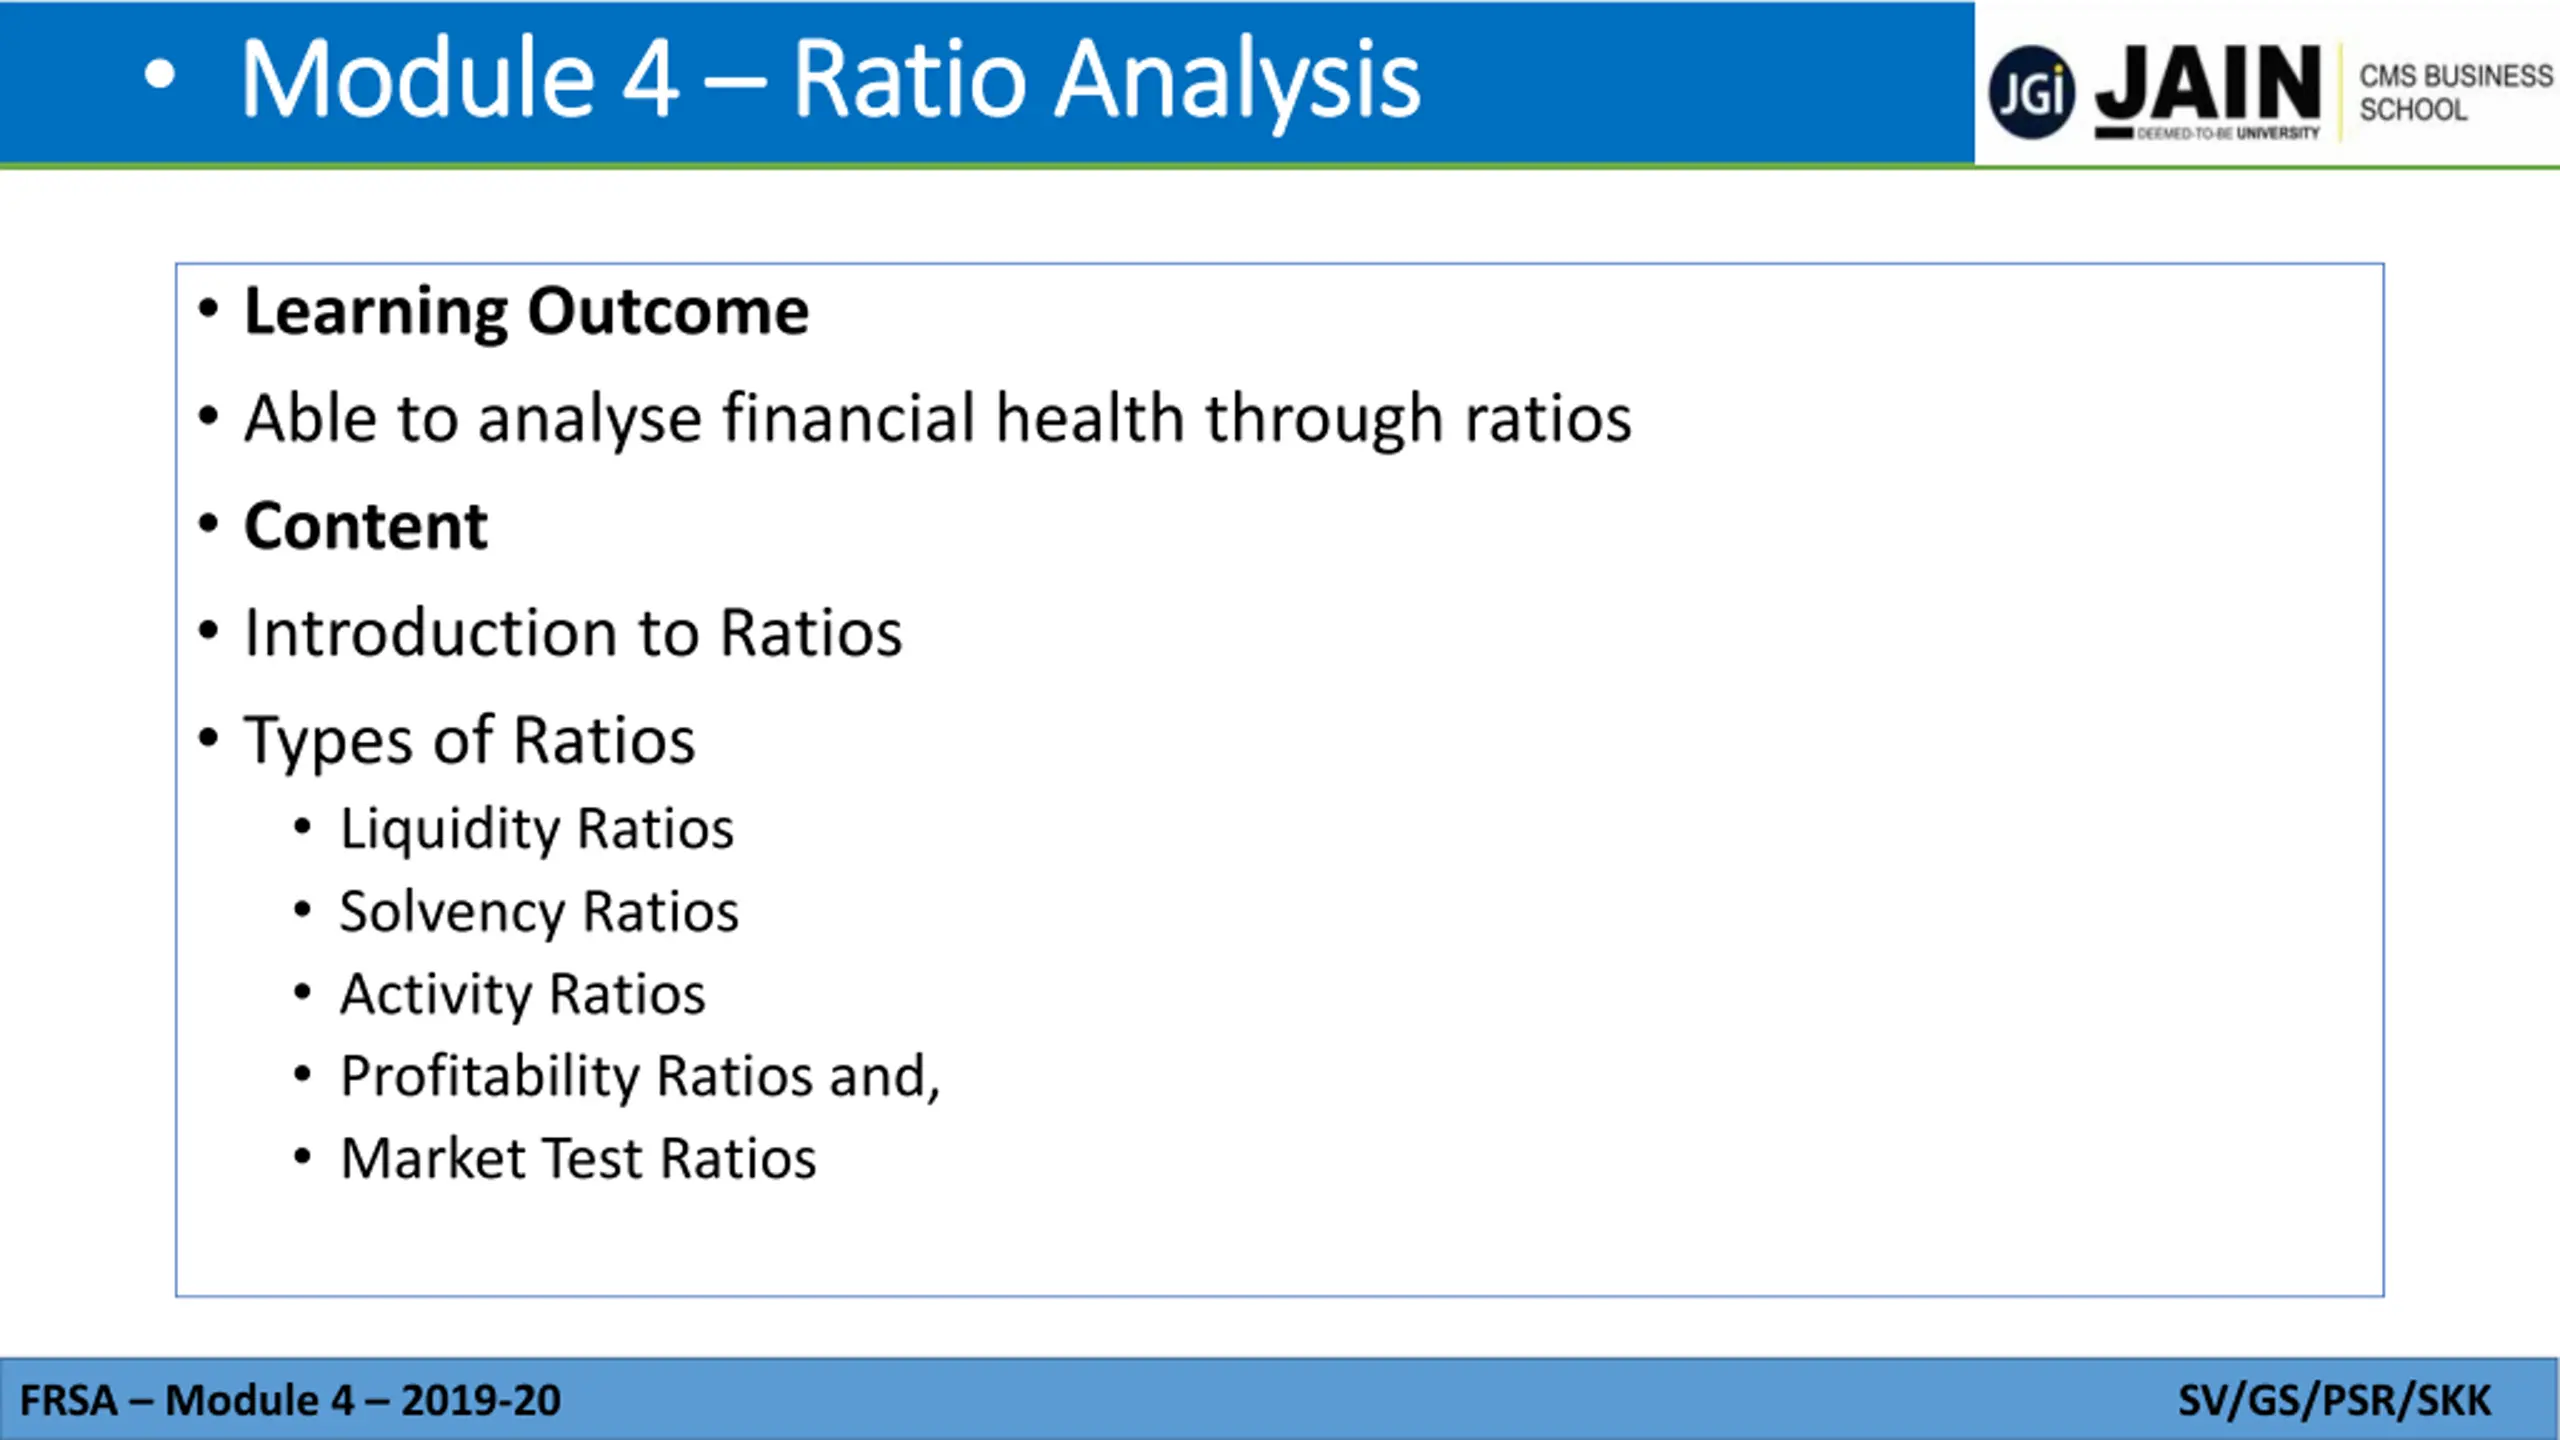Screen dimensions: 2560x1440
Task: Select the Liquidity Ratios sub-item
Action: [x=537, y=829]
